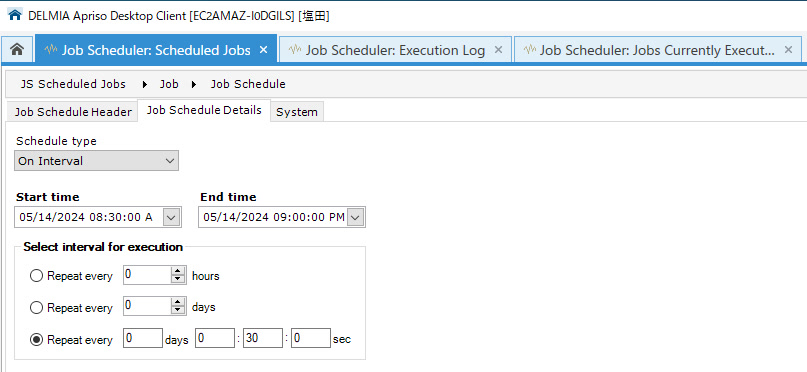Close the Execution Log tab
This screenshot has height=372, width=807.
[x=498, y=50]
